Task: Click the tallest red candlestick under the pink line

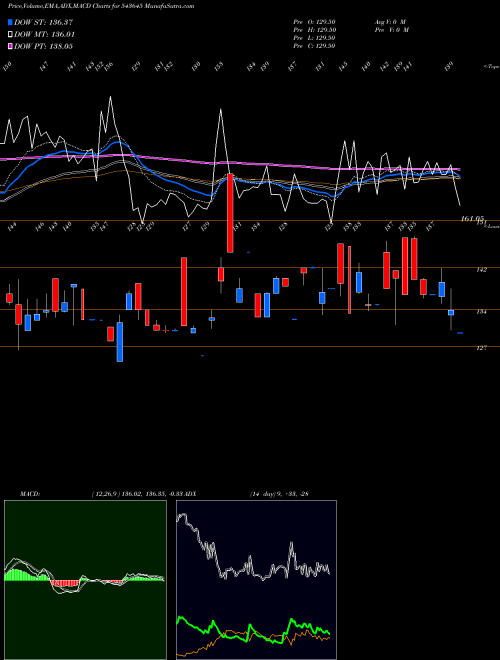Action: (x=230, y=213)
